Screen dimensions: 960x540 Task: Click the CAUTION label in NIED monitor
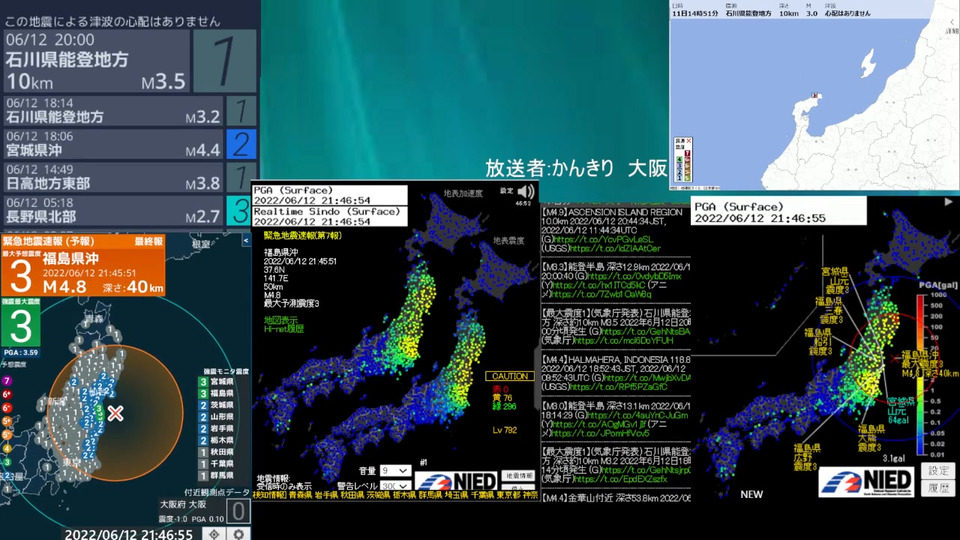pyautogui.click(x=510, y=376)
